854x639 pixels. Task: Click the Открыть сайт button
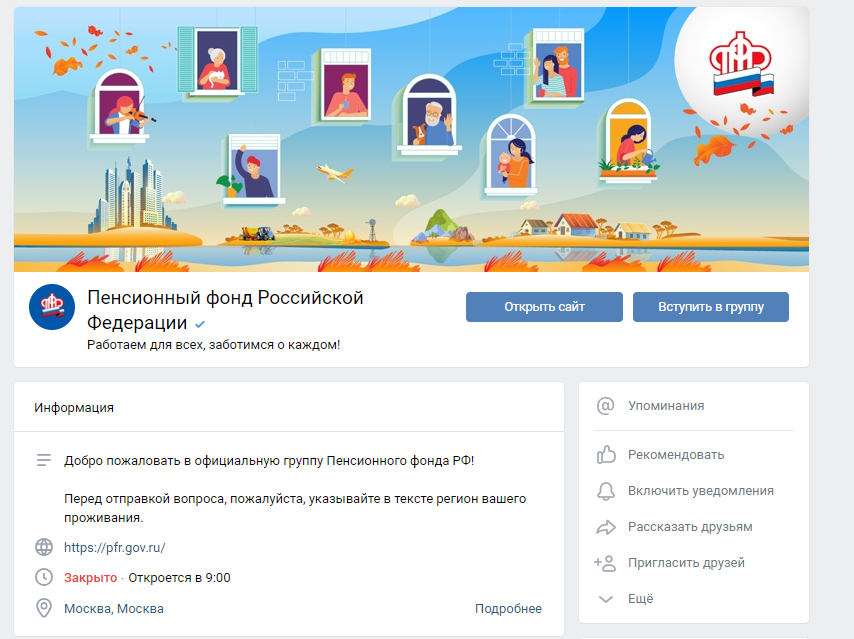(544, 307)
